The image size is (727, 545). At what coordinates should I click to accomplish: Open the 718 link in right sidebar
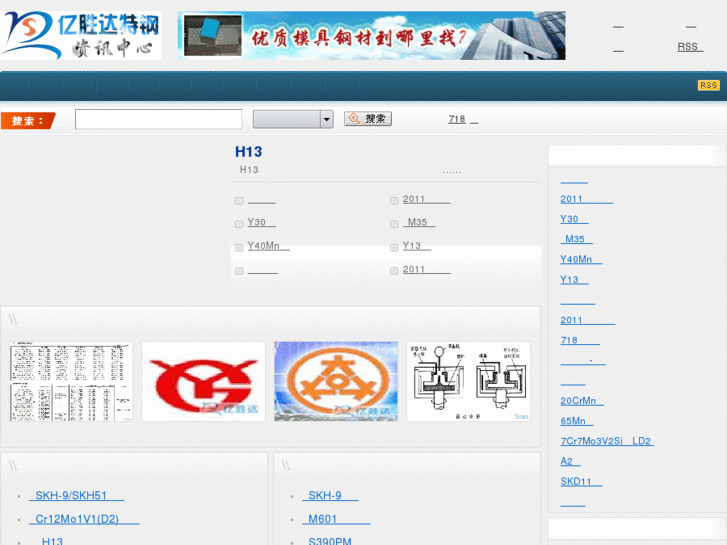click(x=580, y=340)
